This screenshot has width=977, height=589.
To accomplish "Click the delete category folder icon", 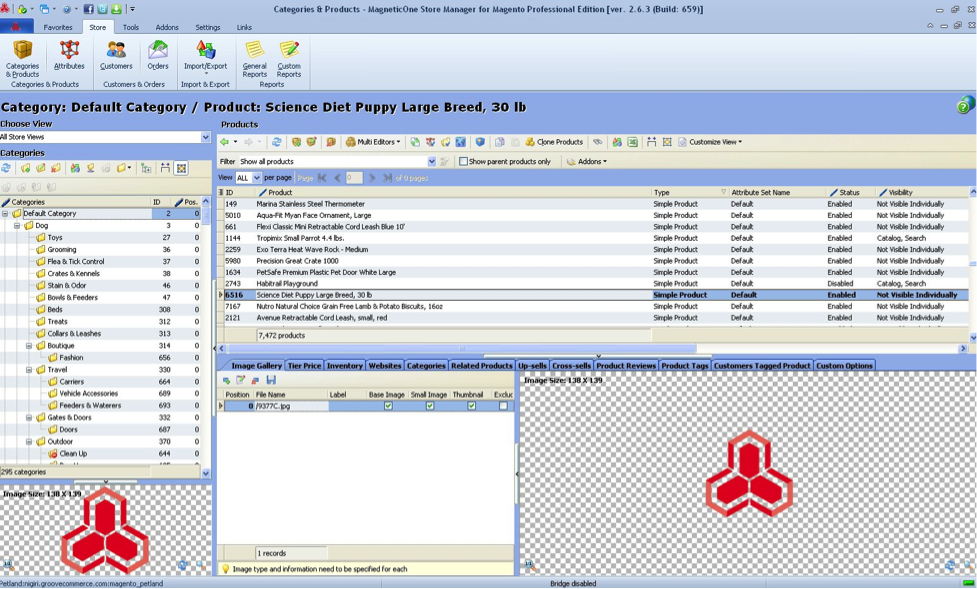I will pos(56,168).
